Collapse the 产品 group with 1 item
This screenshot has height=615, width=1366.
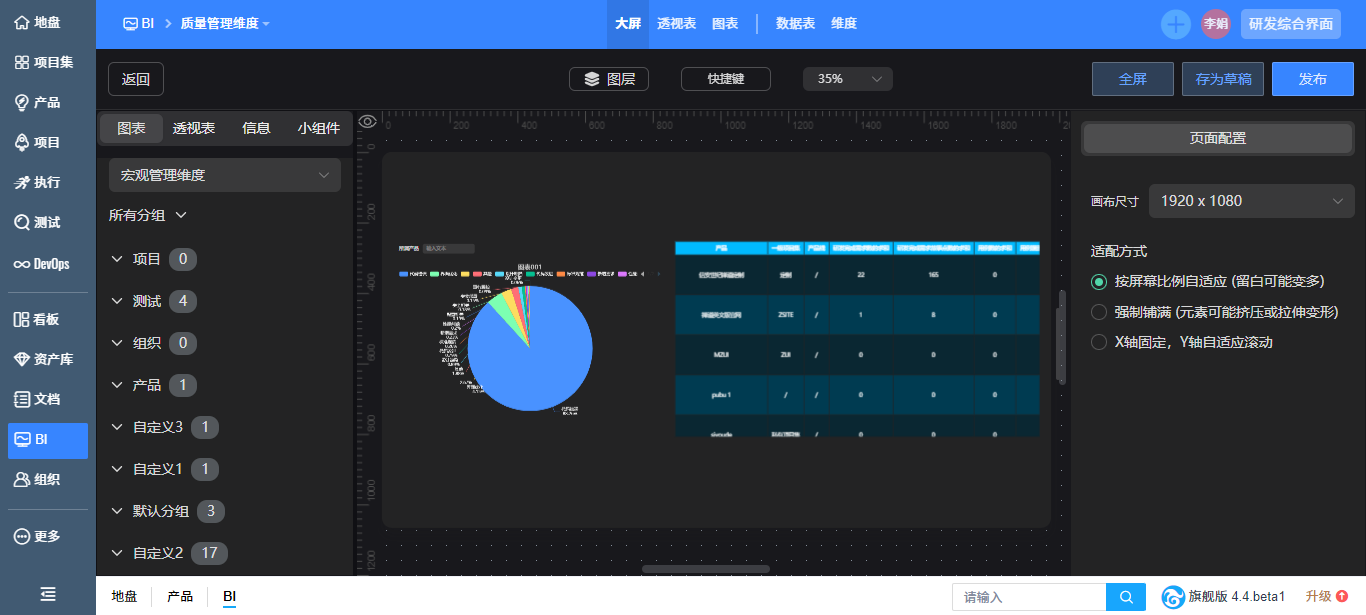117,385
